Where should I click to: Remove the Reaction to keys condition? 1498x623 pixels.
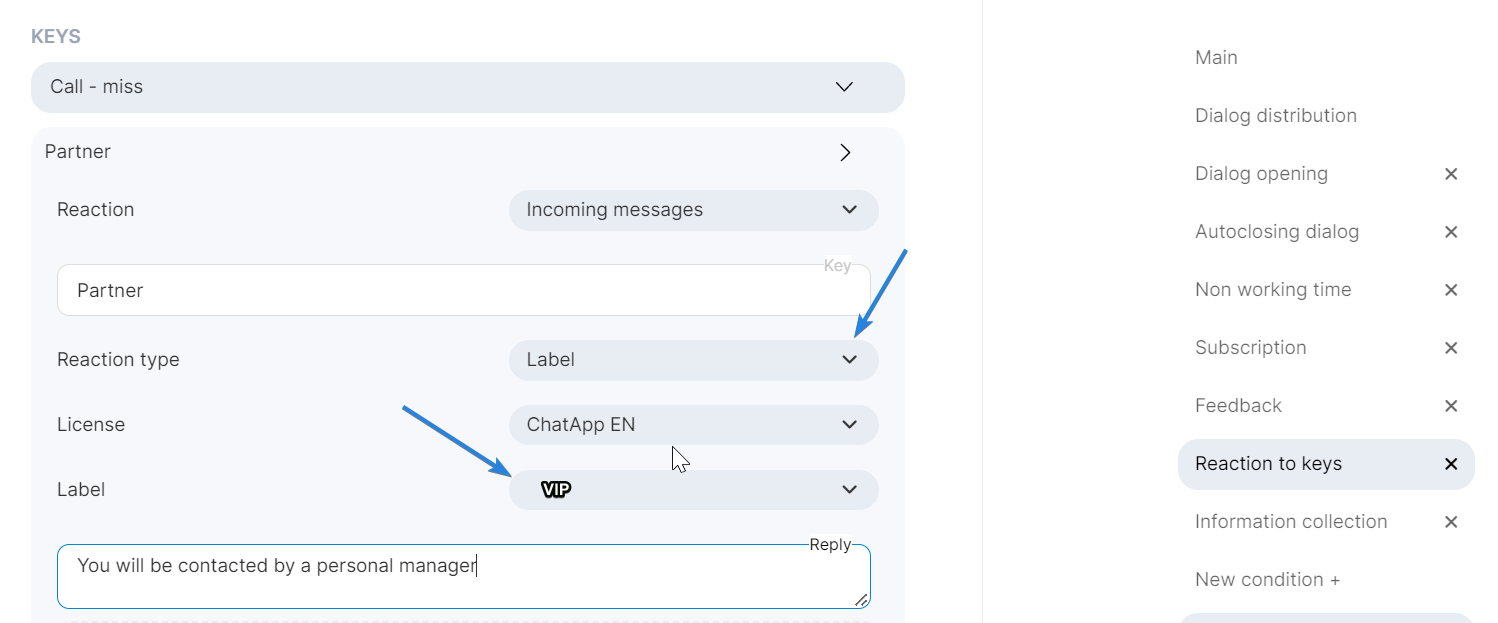pos(1451,464)
